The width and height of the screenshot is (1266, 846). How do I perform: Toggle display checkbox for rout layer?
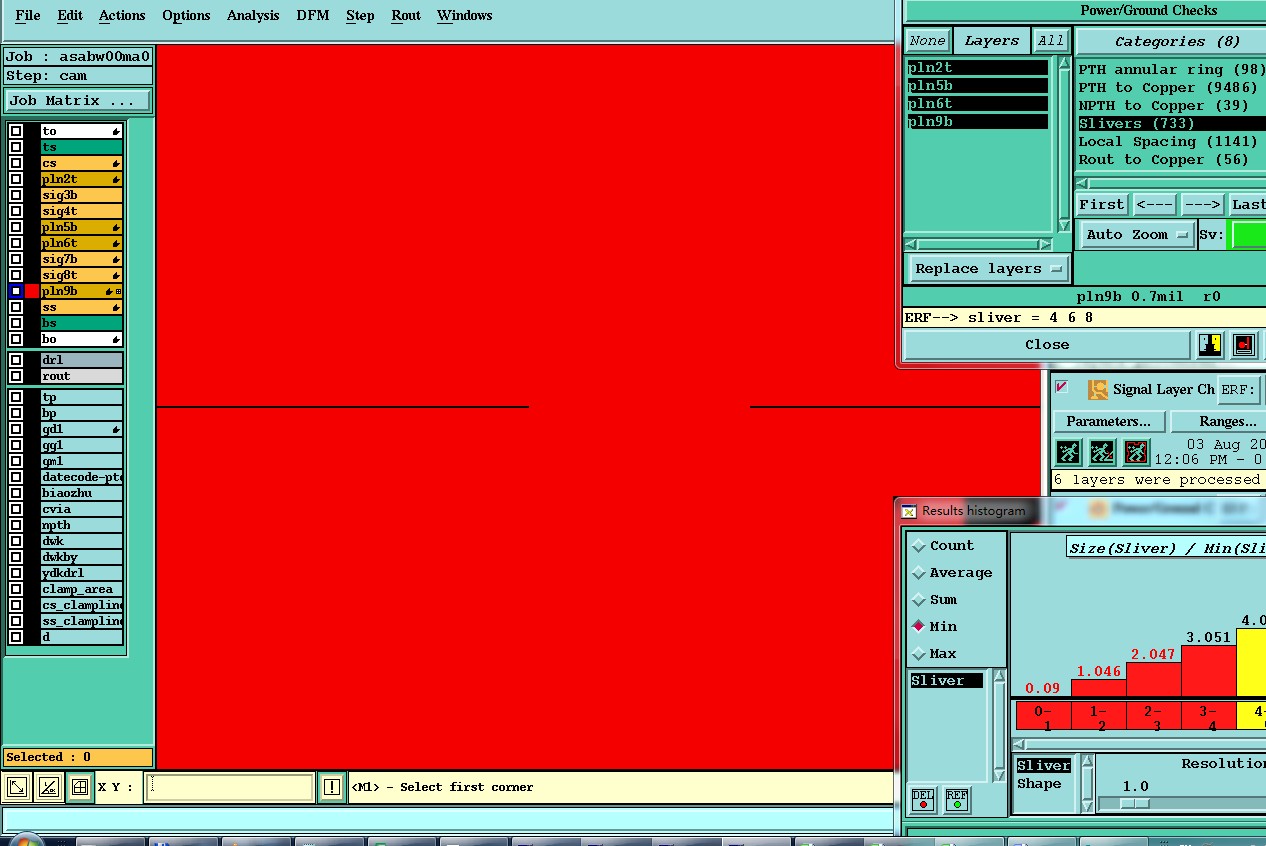point(16,376)
